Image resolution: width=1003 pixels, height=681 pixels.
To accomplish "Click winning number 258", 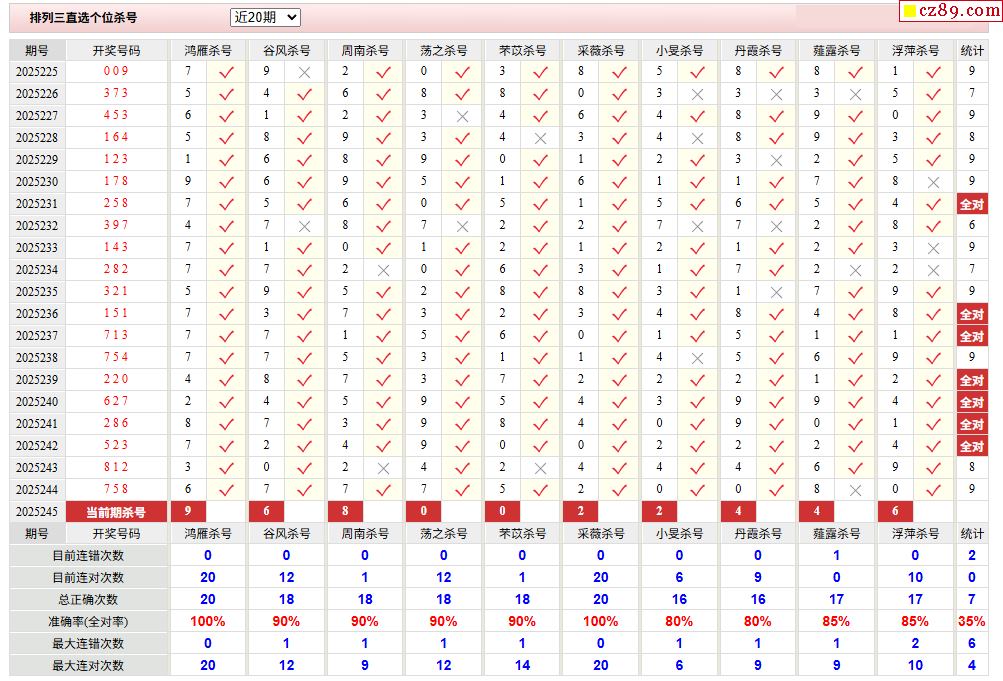I will [116, 203].
